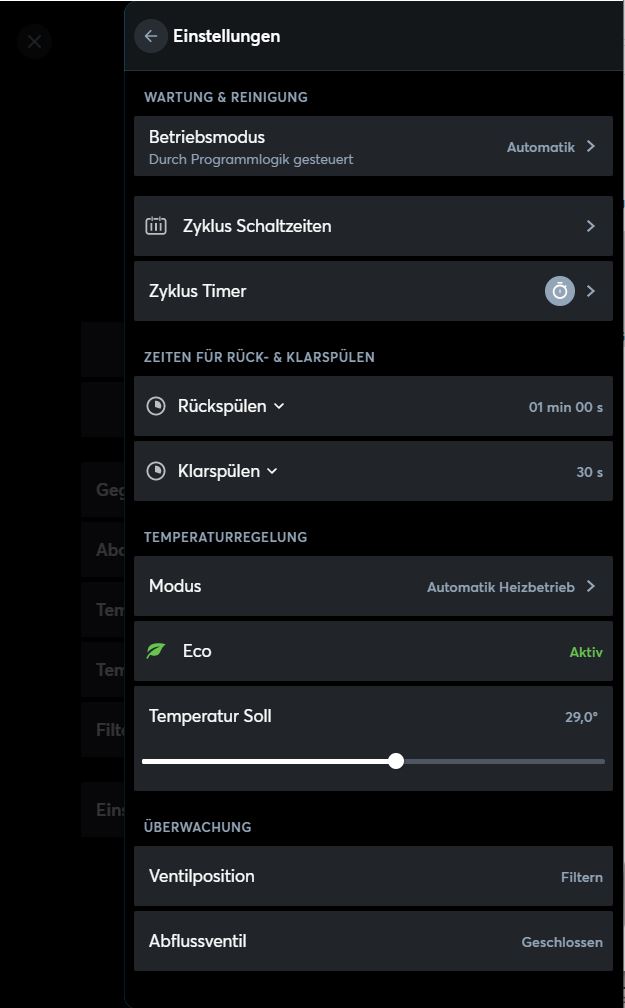Open the Zyklus Timer chevron arrow

point(591,291)
